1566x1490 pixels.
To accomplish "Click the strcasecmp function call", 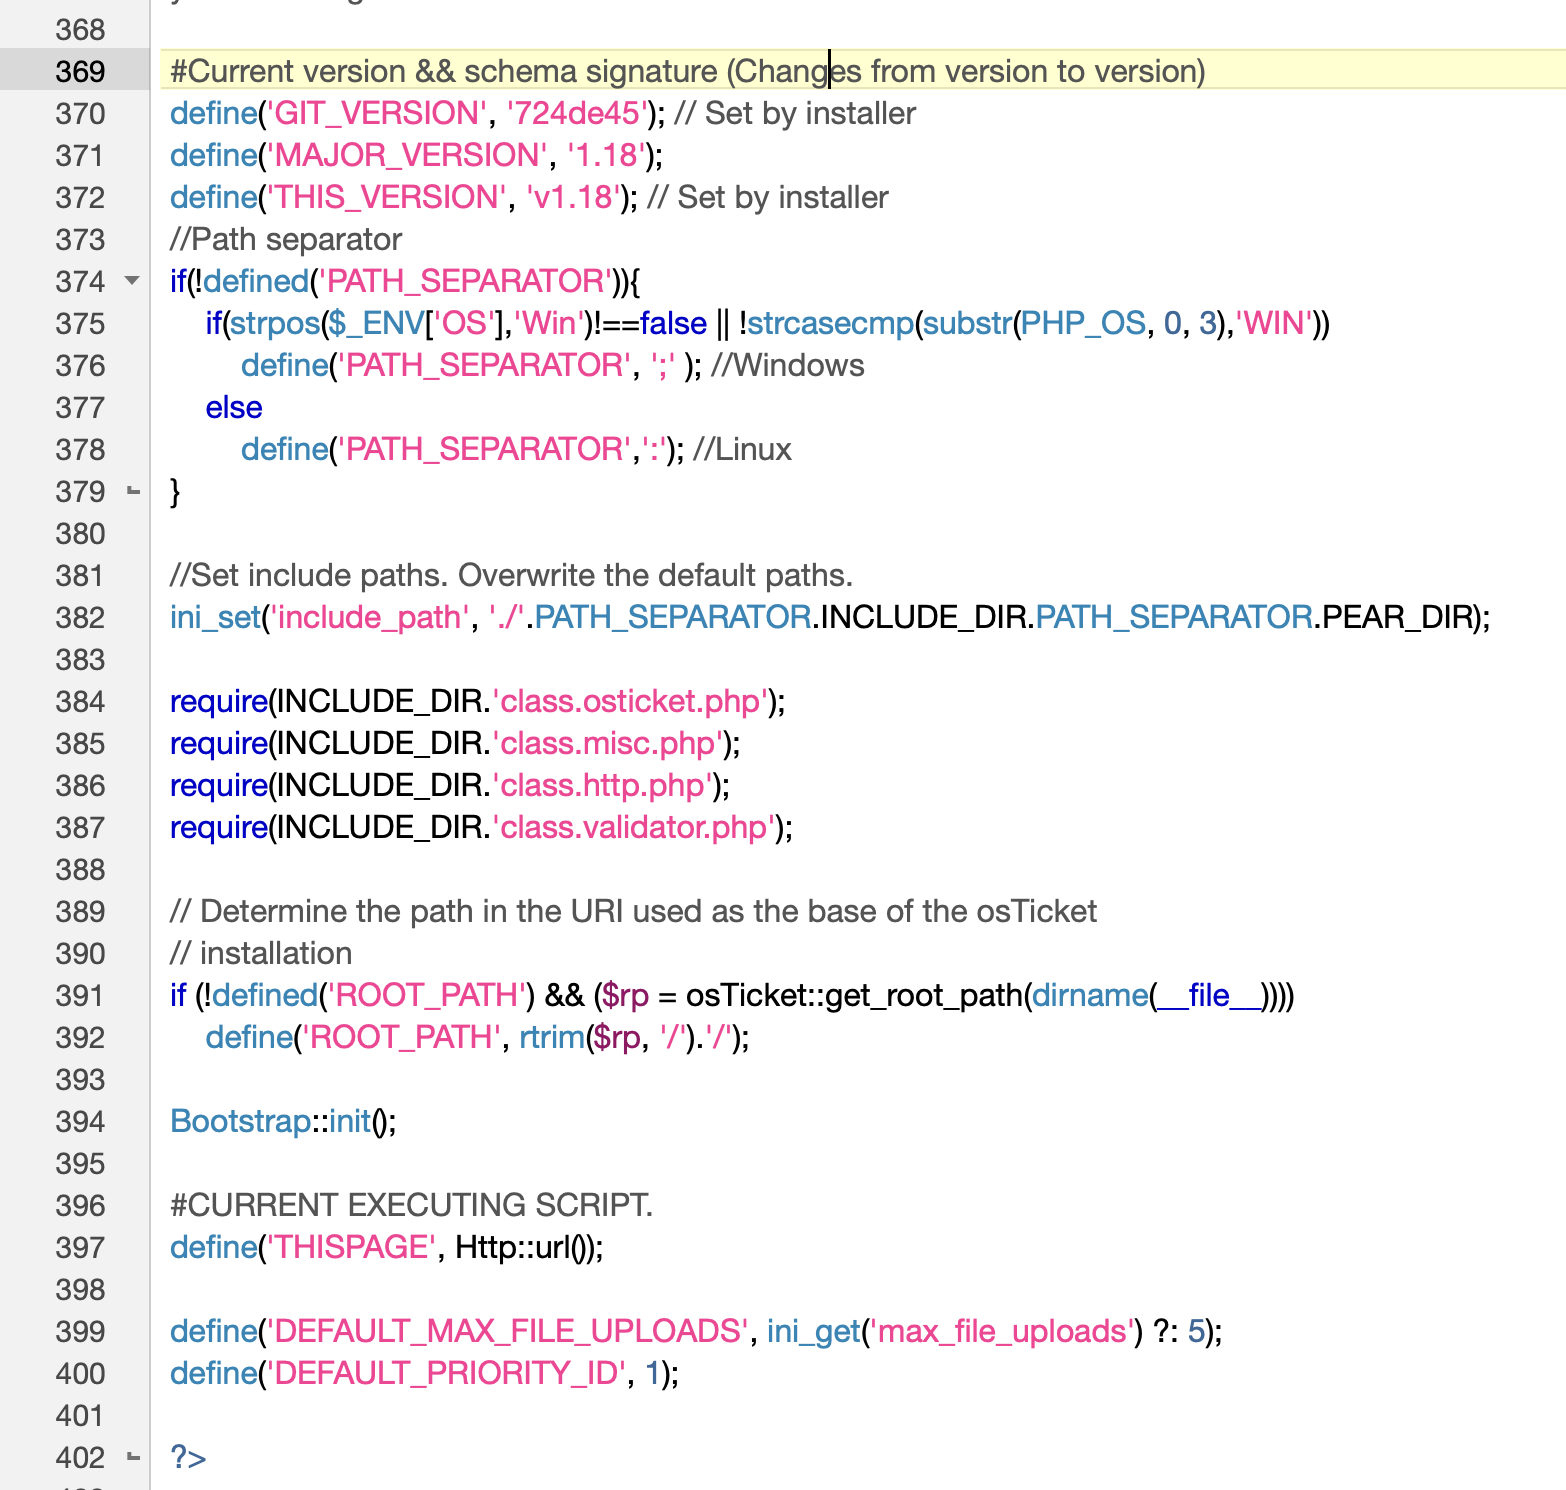I will [830, 323].
